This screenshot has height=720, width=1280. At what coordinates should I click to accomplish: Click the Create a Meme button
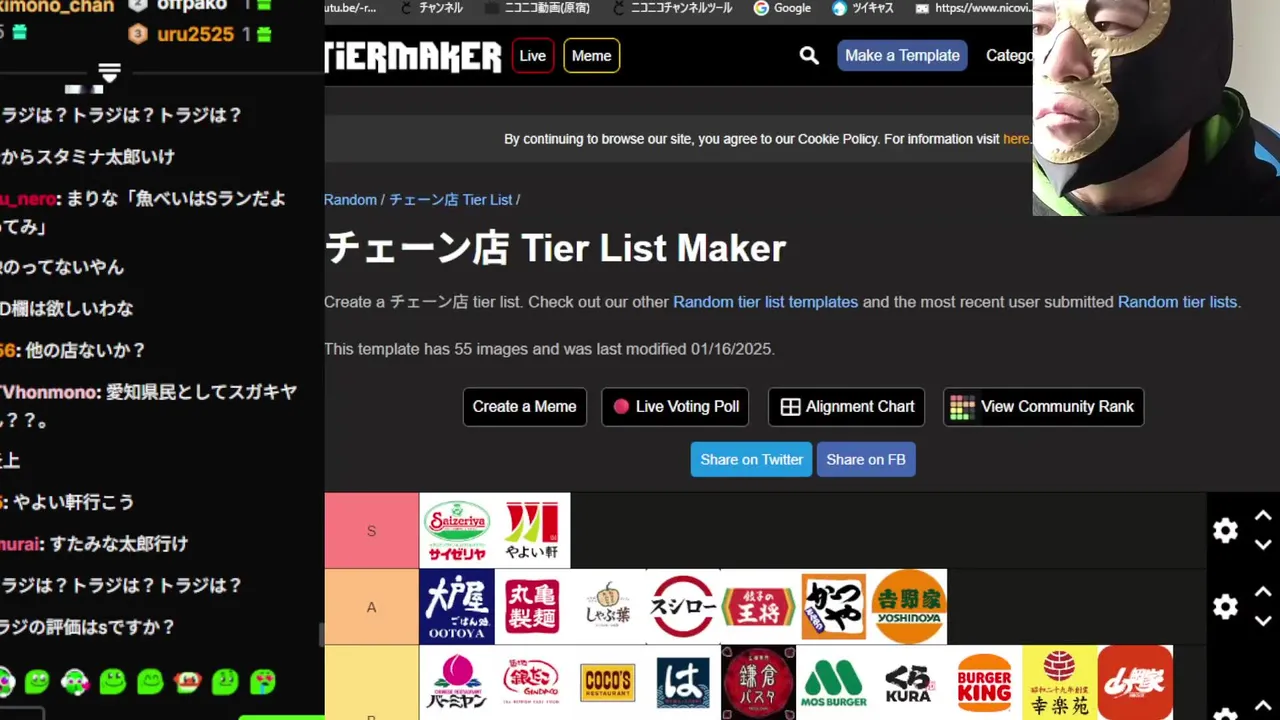(524, 407)
